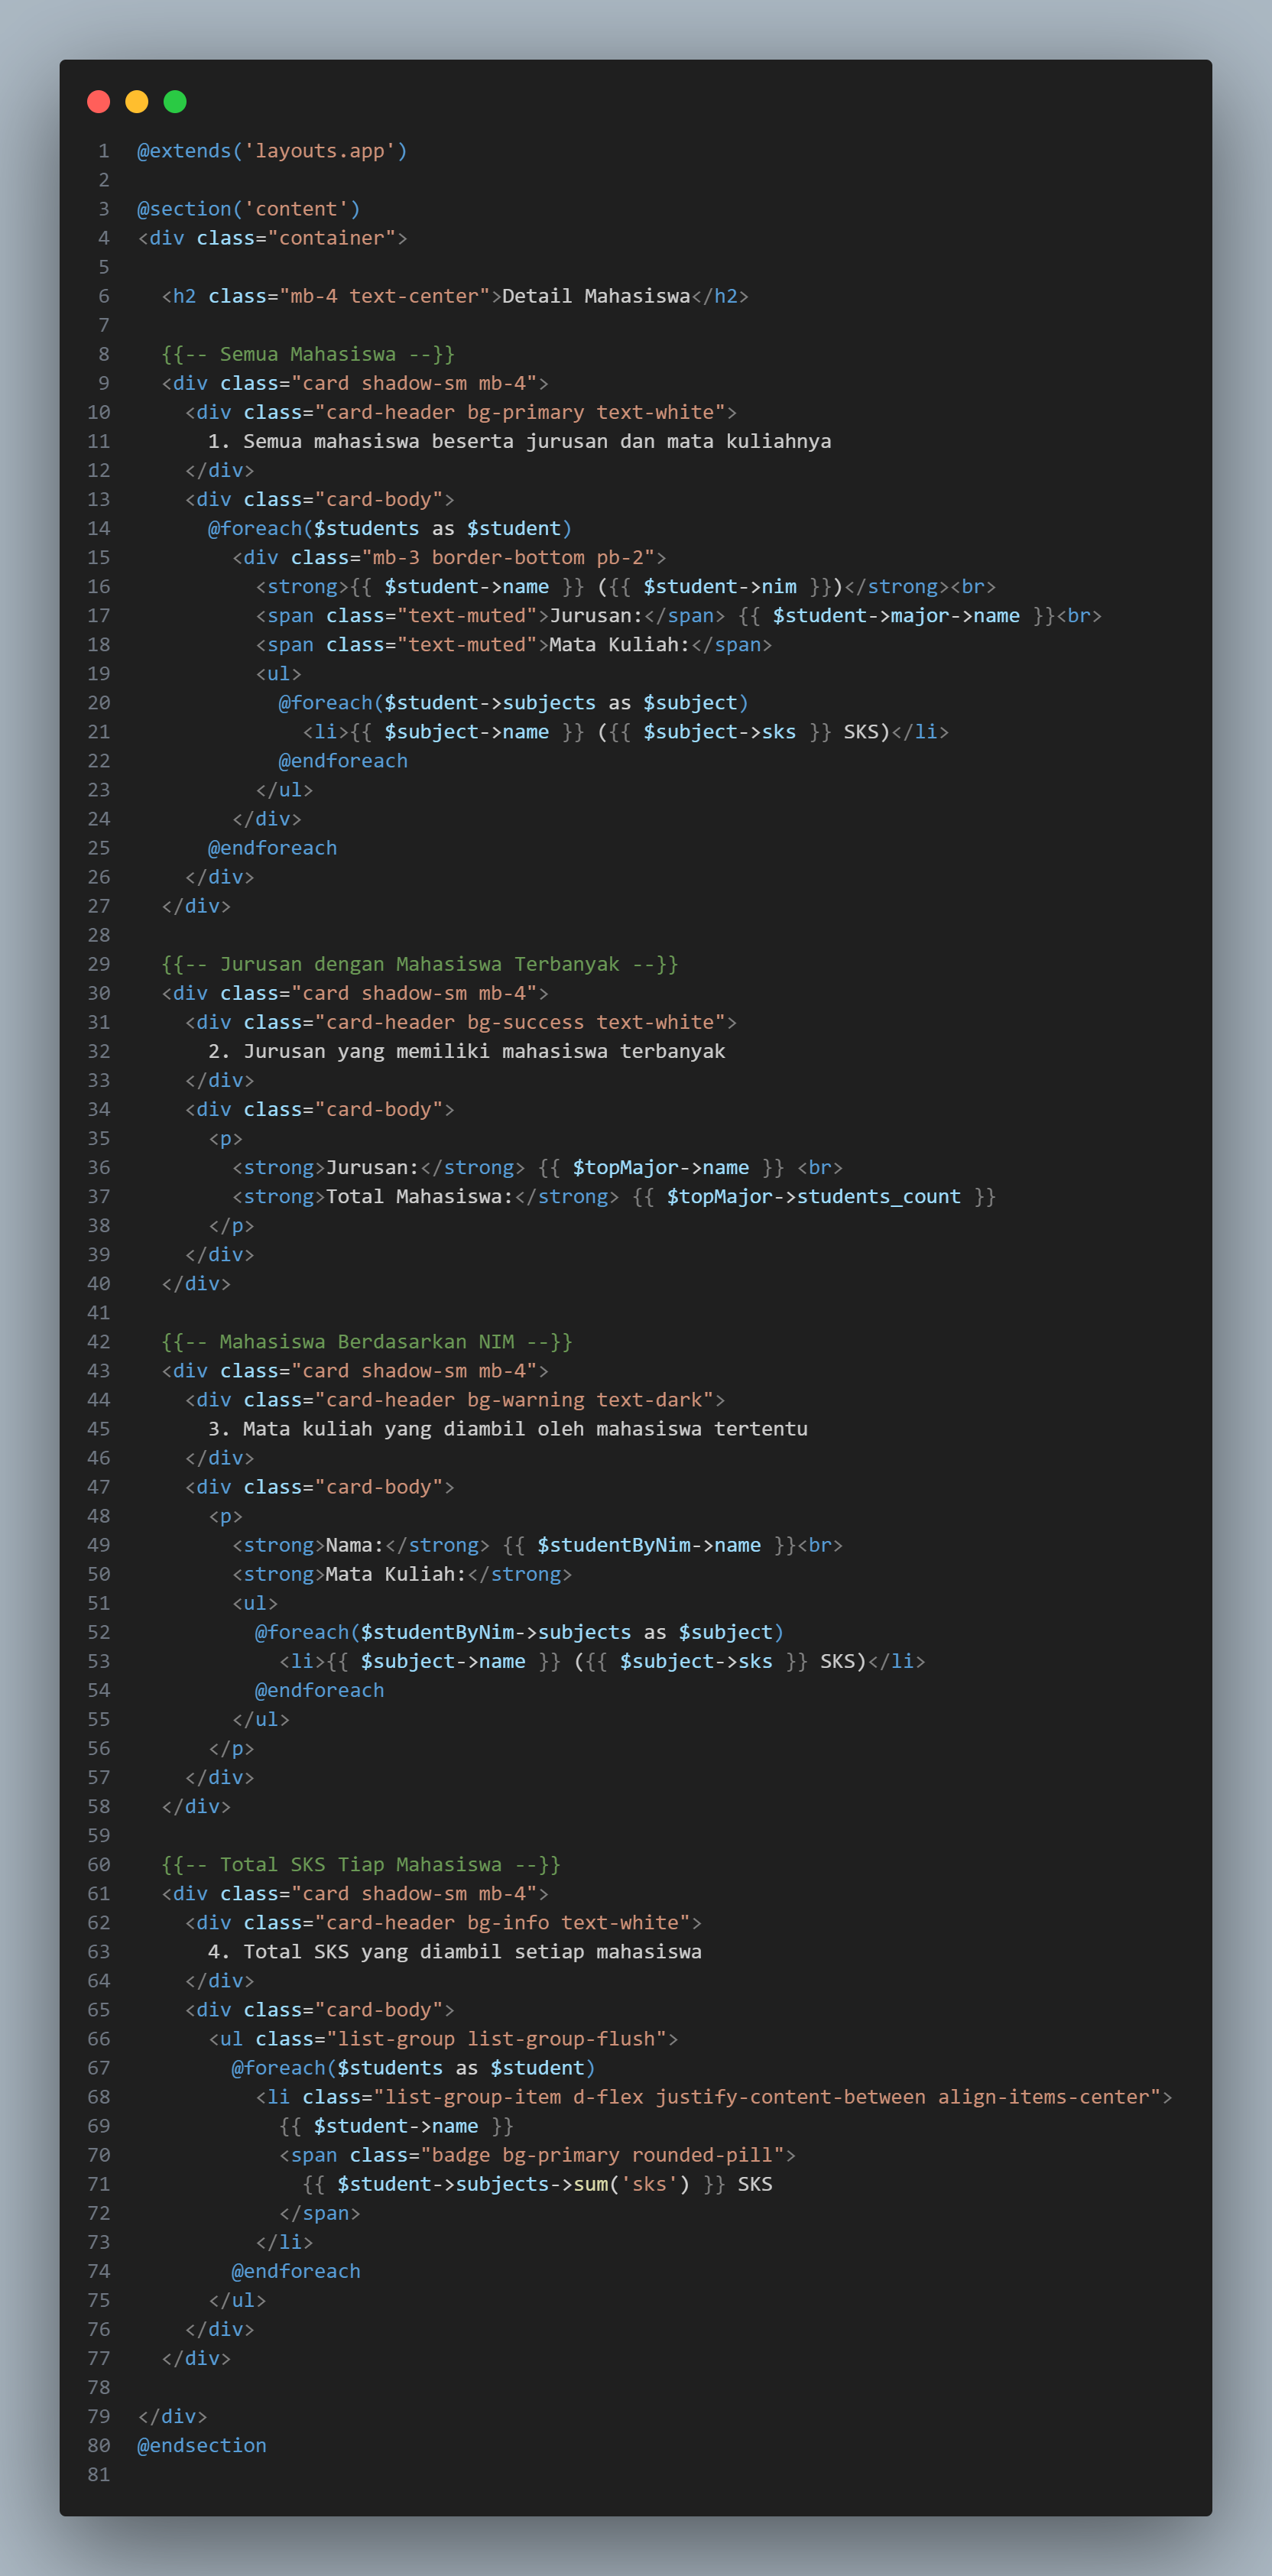Place cursor on @section('content') directive
The width and height of the screenshot is (1272, 2576).
click(248, 209)
